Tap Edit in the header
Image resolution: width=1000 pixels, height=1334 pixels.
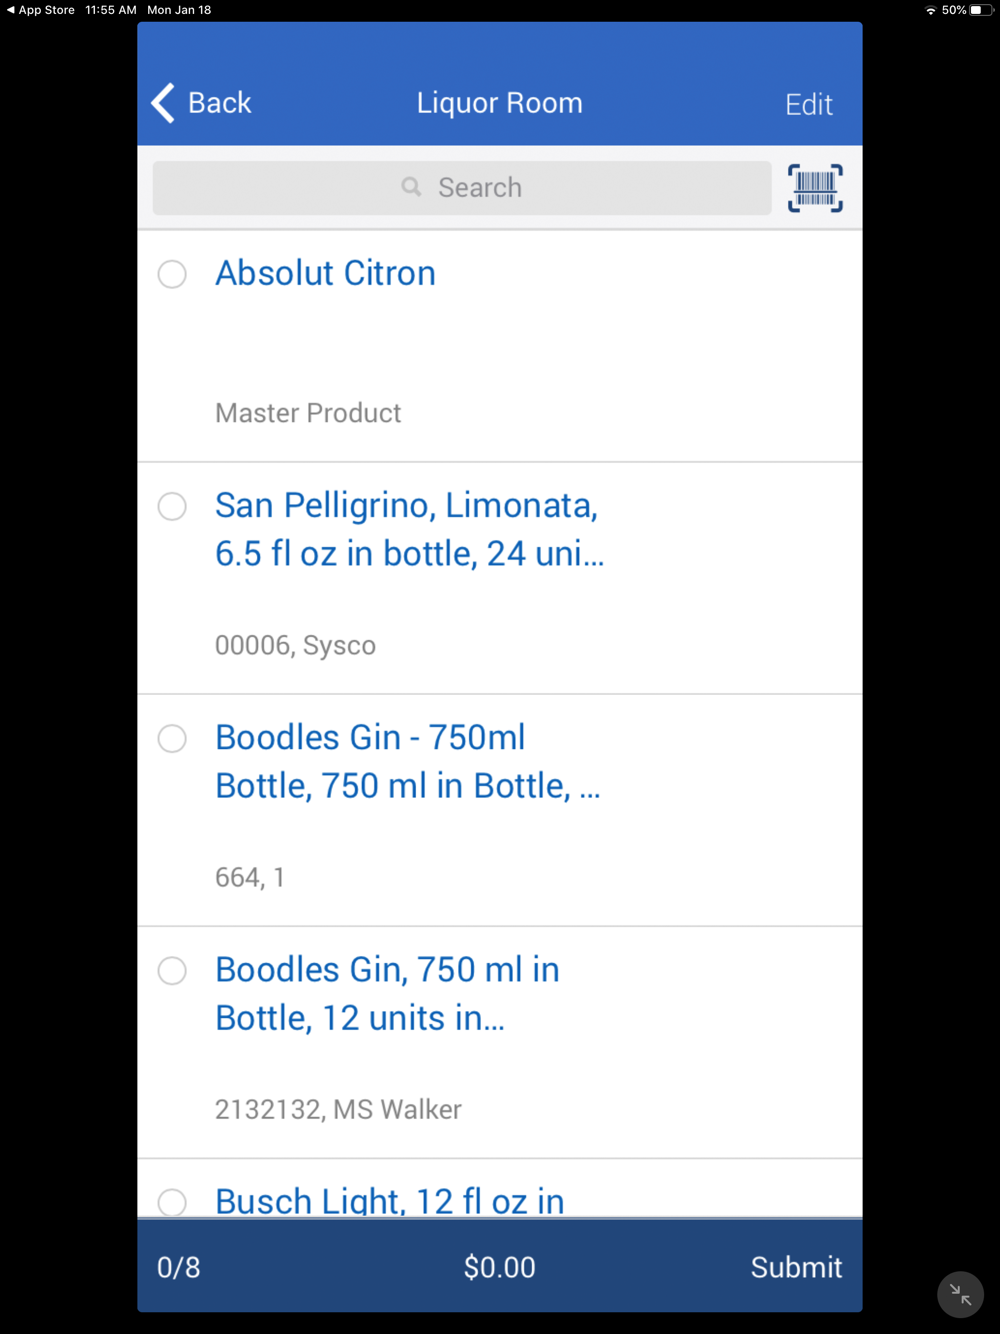tap(809, 104)
